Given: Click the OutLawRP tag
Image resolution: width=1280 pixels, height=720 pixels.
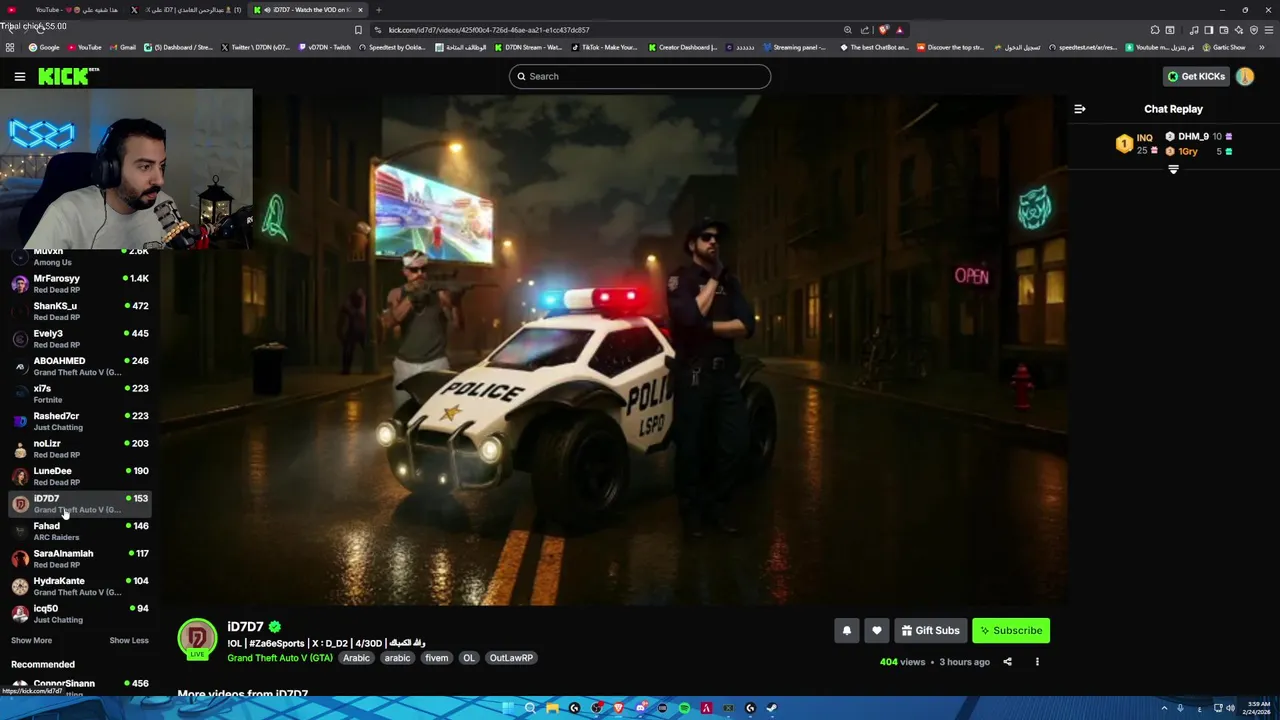Looking at the screenshot, I should pos(511,658).
